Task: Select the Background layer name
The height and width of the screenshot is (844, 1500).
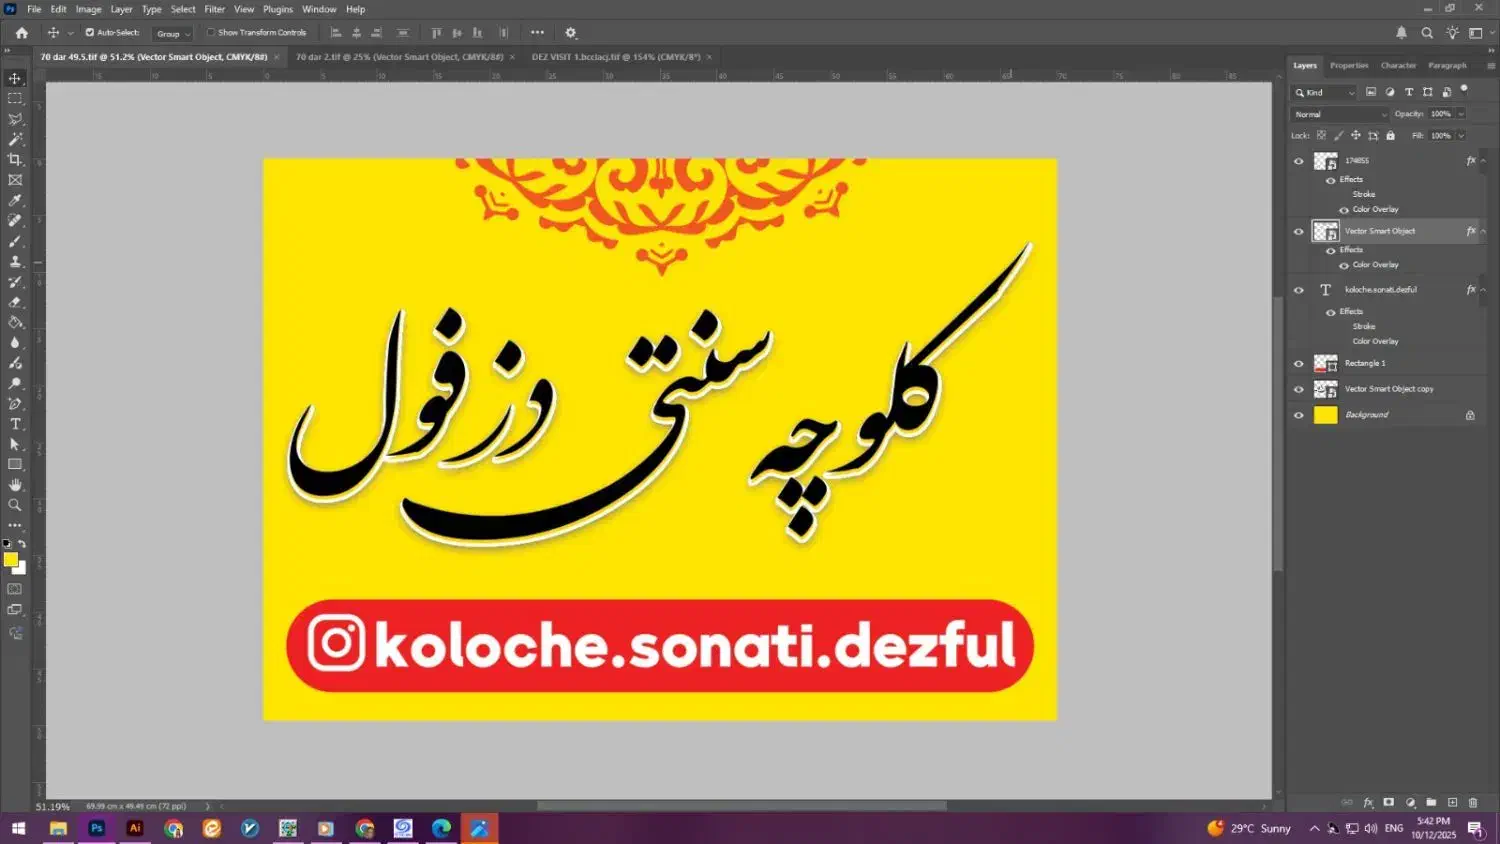Action: point(1367,415)
